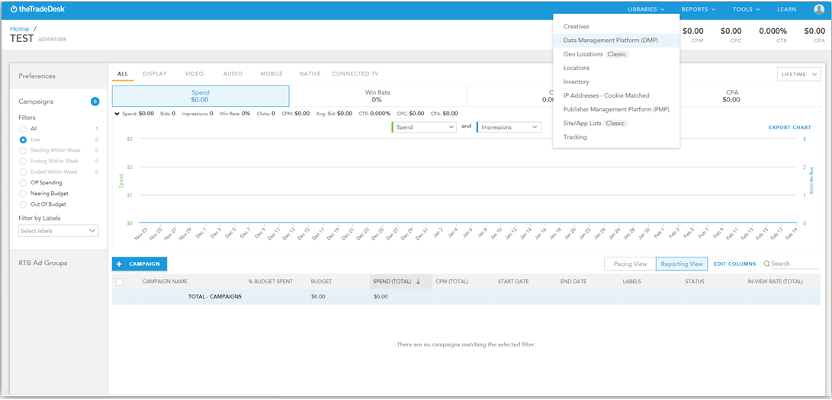Sort by START DATE column header
Image resolution: width=832 pixels, height=400 pixels.
(x=513, y=282)
